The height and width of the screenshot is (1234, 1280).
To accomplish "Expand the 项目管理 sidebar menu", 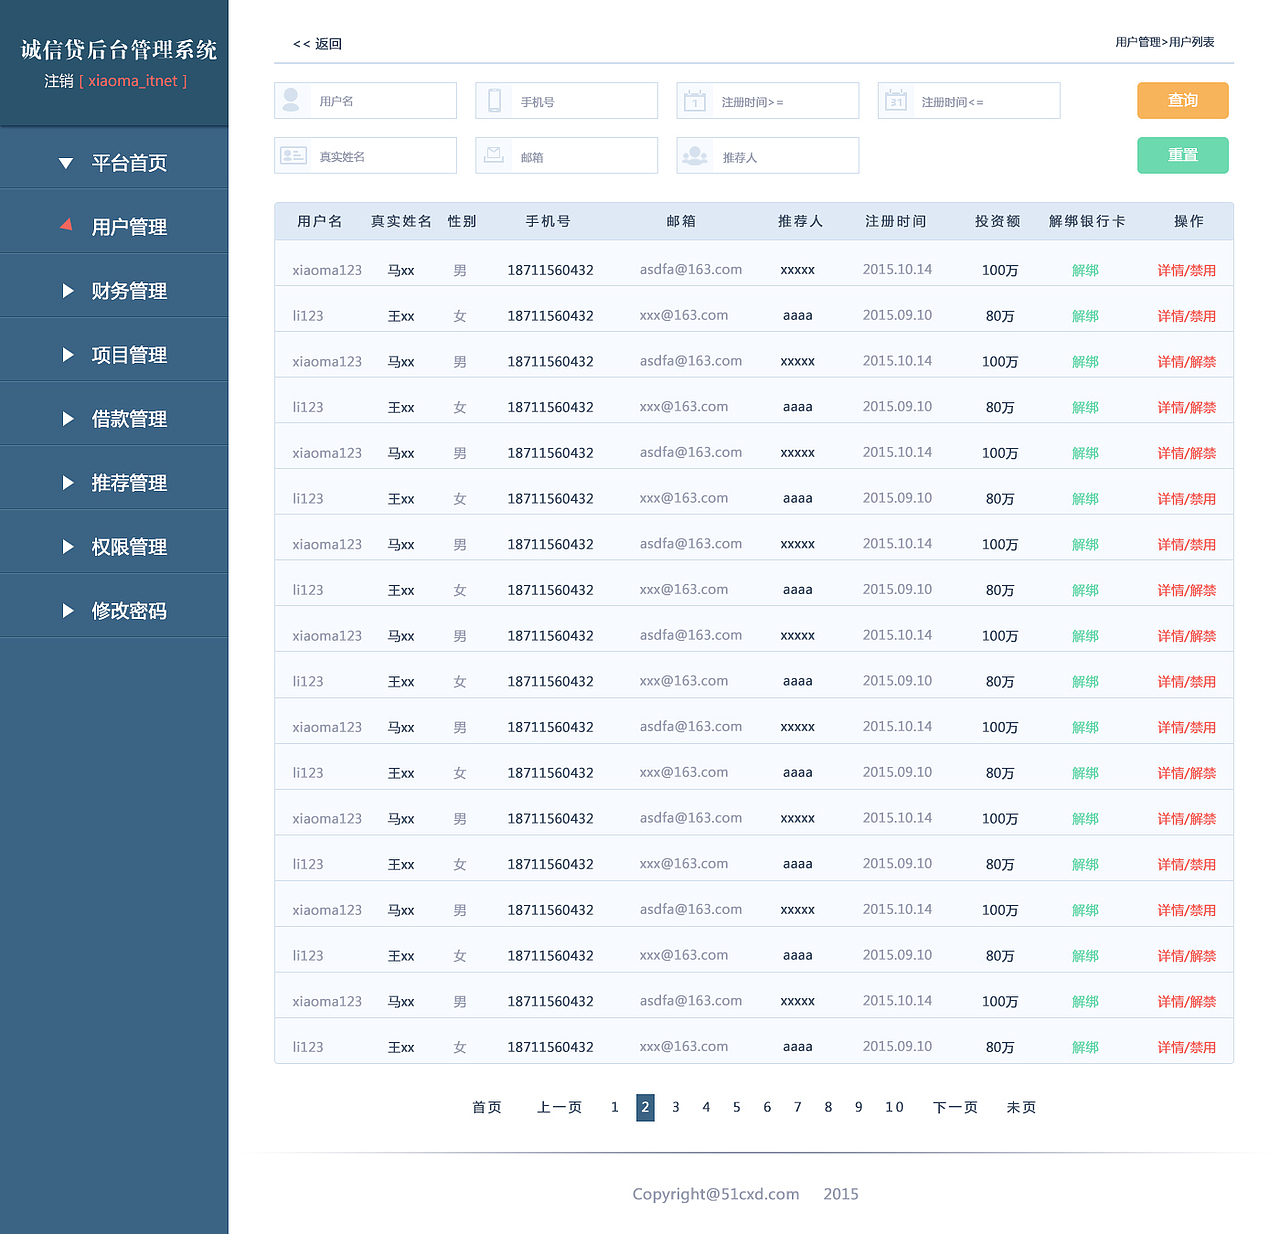I will coord(128,354).
